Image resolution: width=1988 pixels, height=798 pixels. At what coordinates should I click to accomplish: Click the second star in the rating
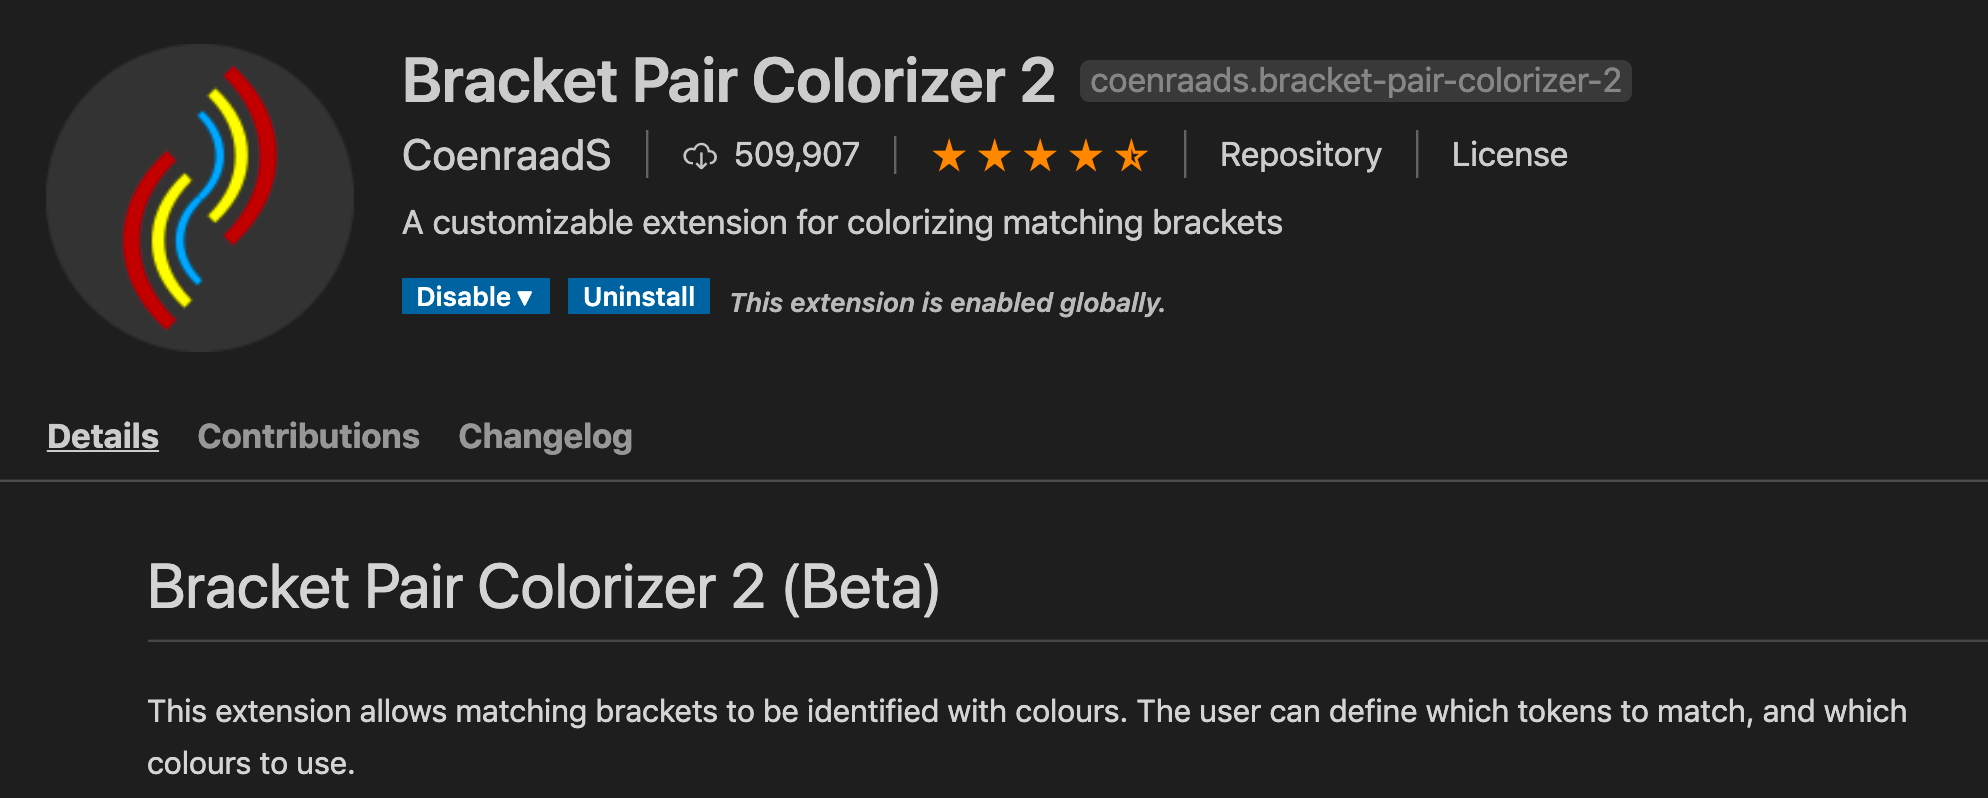point(994,156)
